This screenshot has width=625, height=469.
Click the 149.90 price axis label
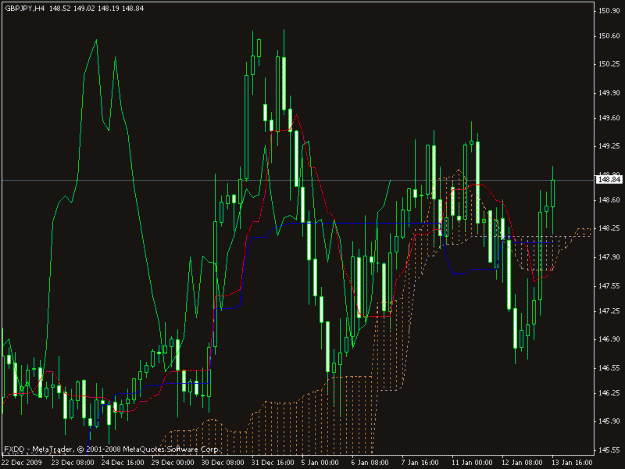point(609,93)
